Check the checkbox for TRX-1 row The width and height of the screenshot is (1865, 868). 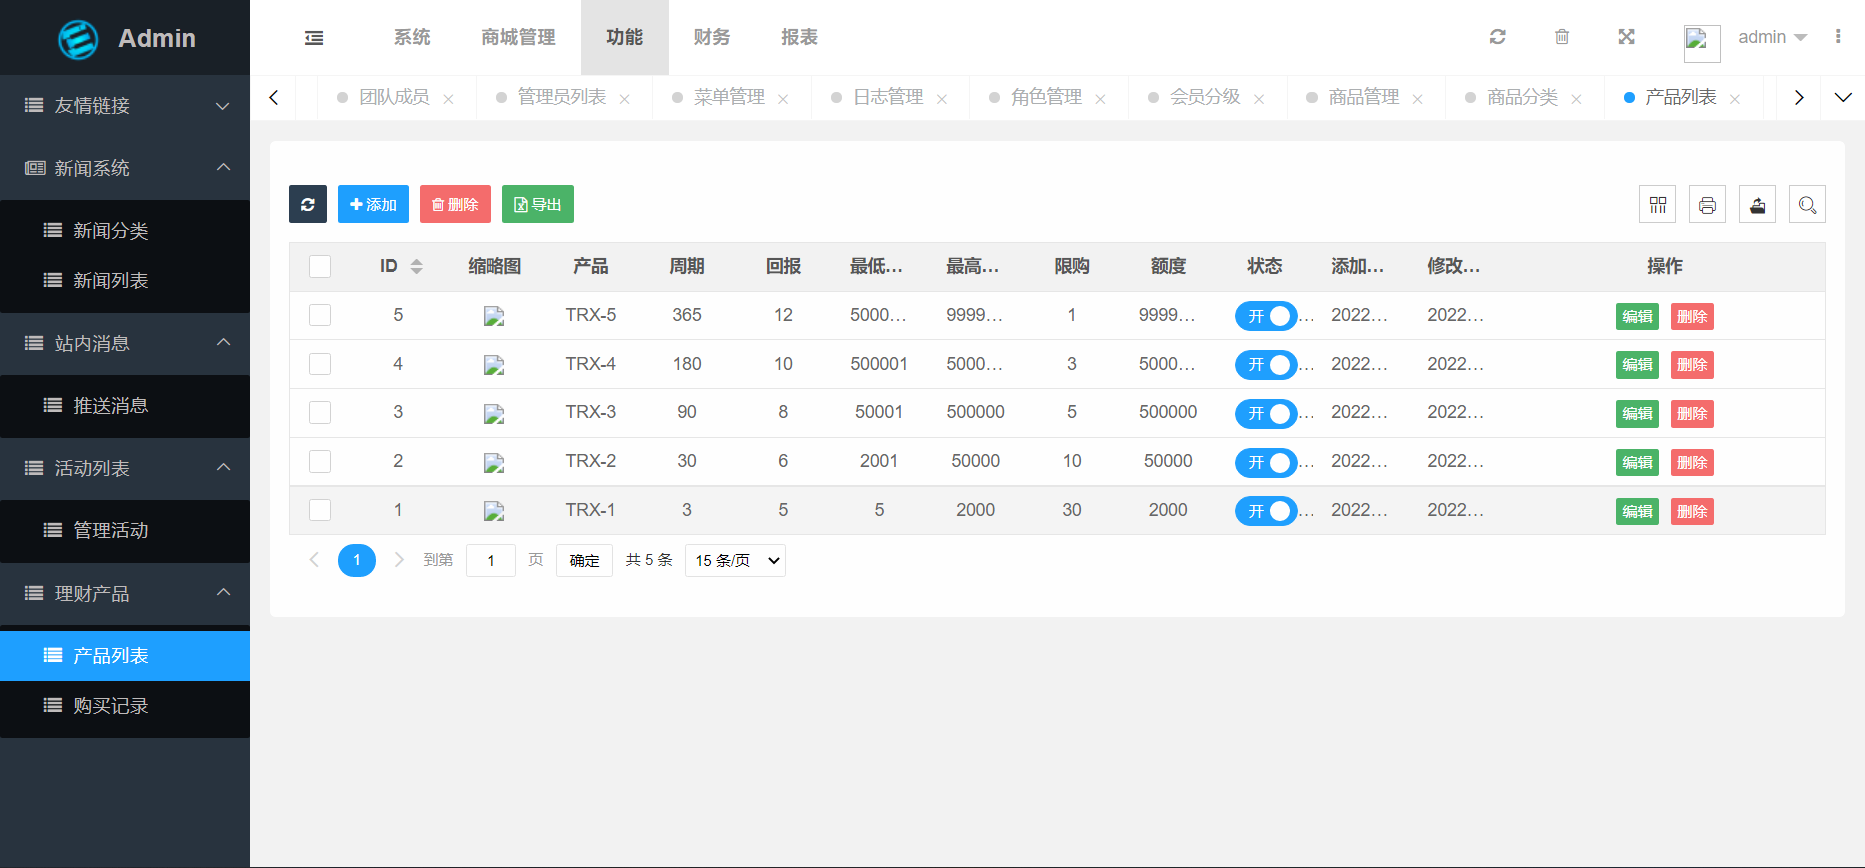(320, 510)
